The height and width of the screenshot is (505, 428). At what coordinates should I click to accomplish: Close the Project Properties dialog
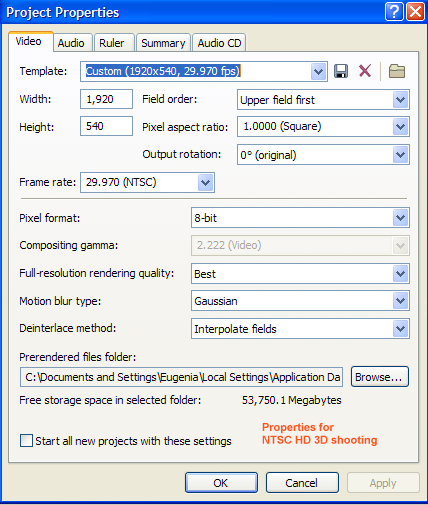(x=416, y=12)
